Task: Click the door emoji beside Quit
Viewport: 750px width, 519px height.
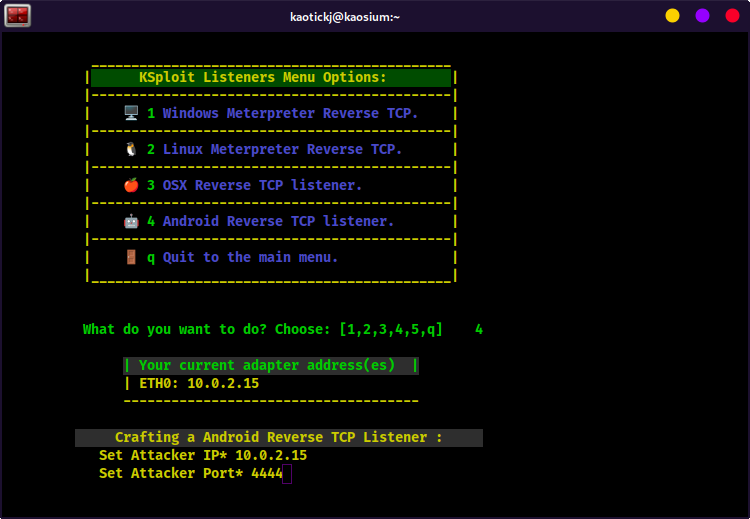Action: click(131, 257)
